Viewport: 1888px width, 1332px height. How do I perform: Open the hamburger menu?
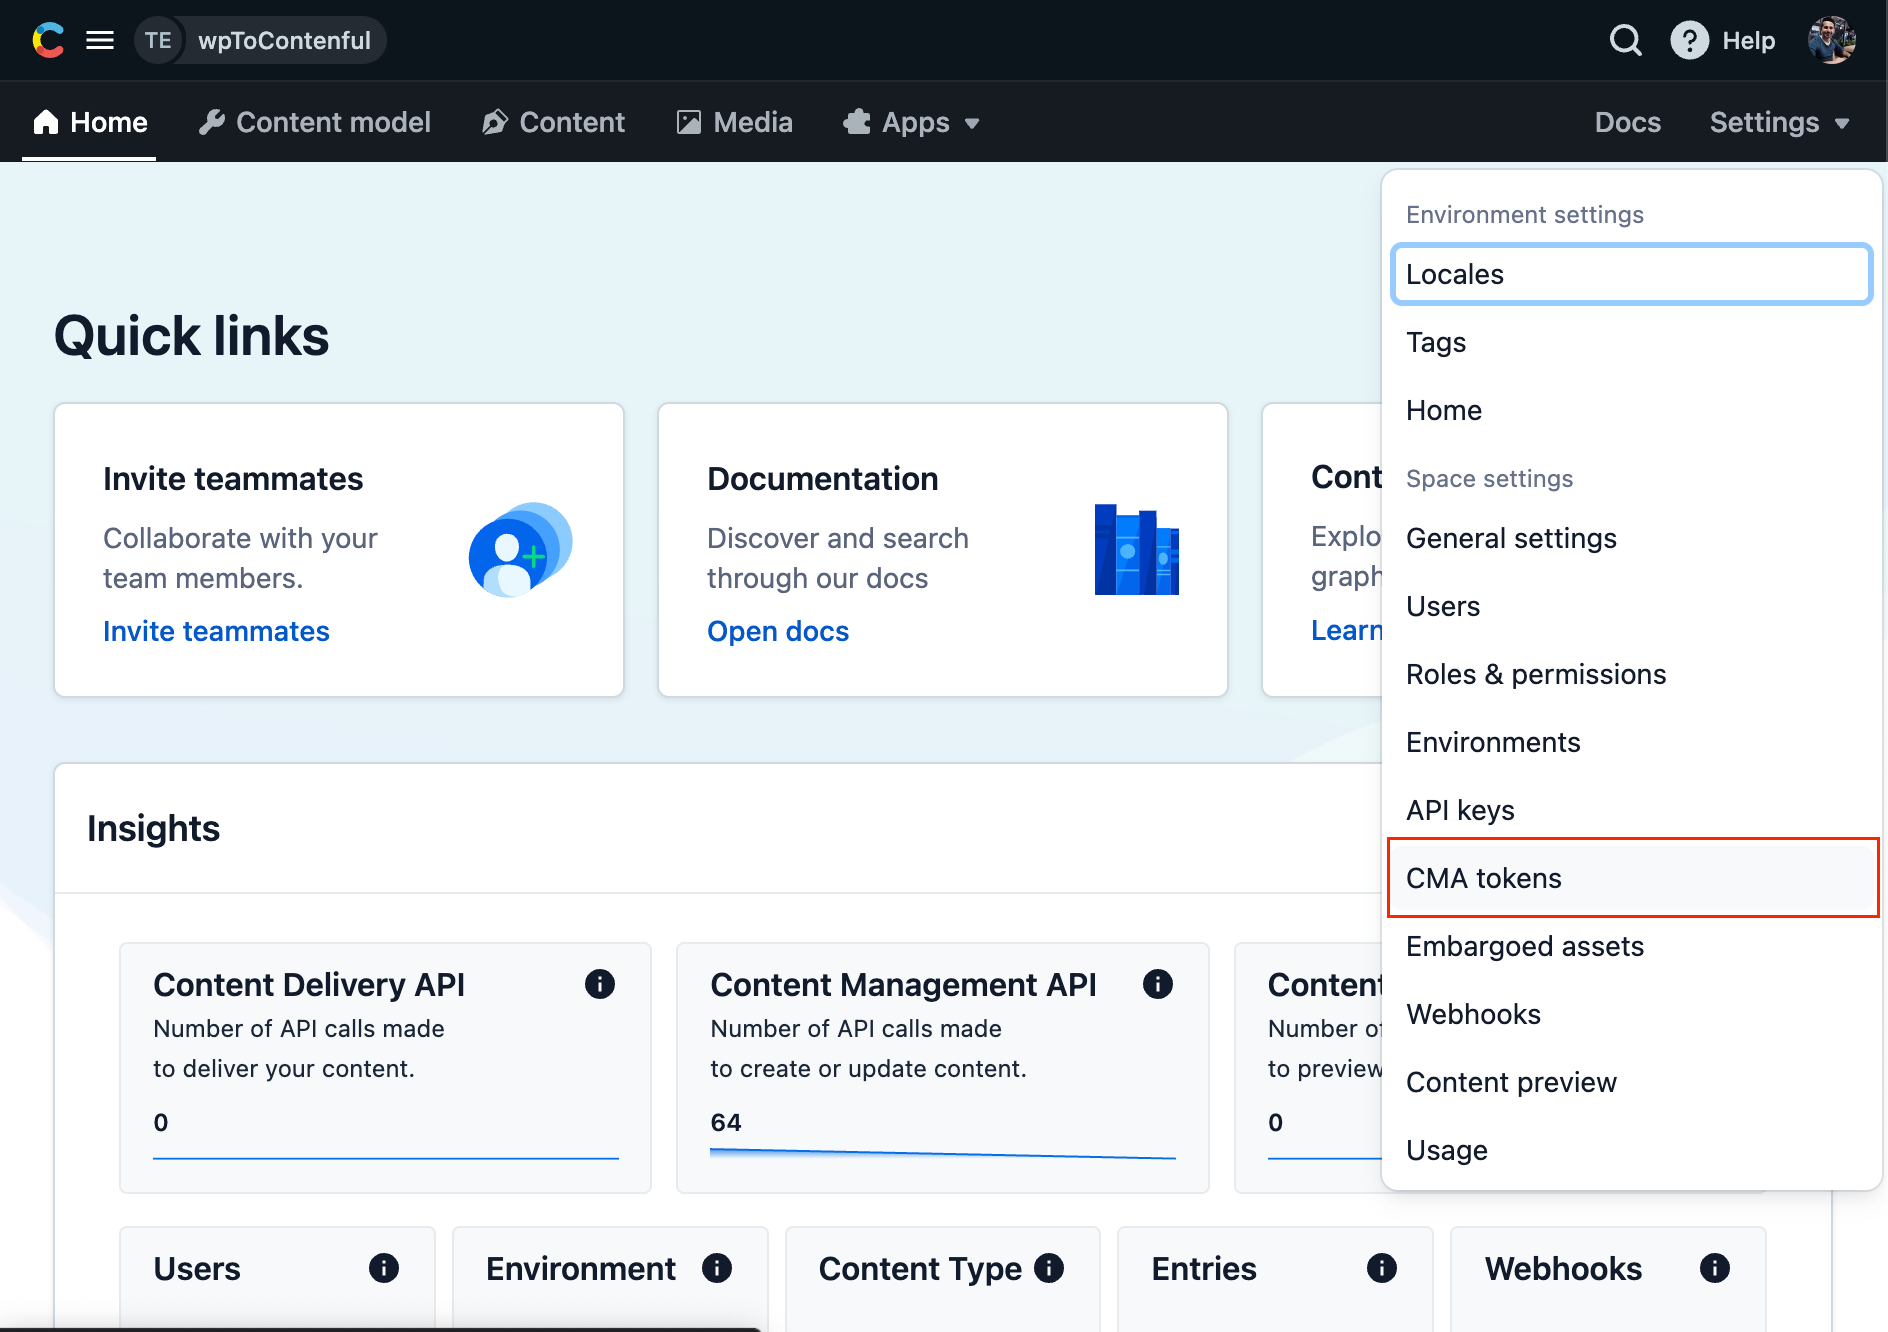[100, 40]
